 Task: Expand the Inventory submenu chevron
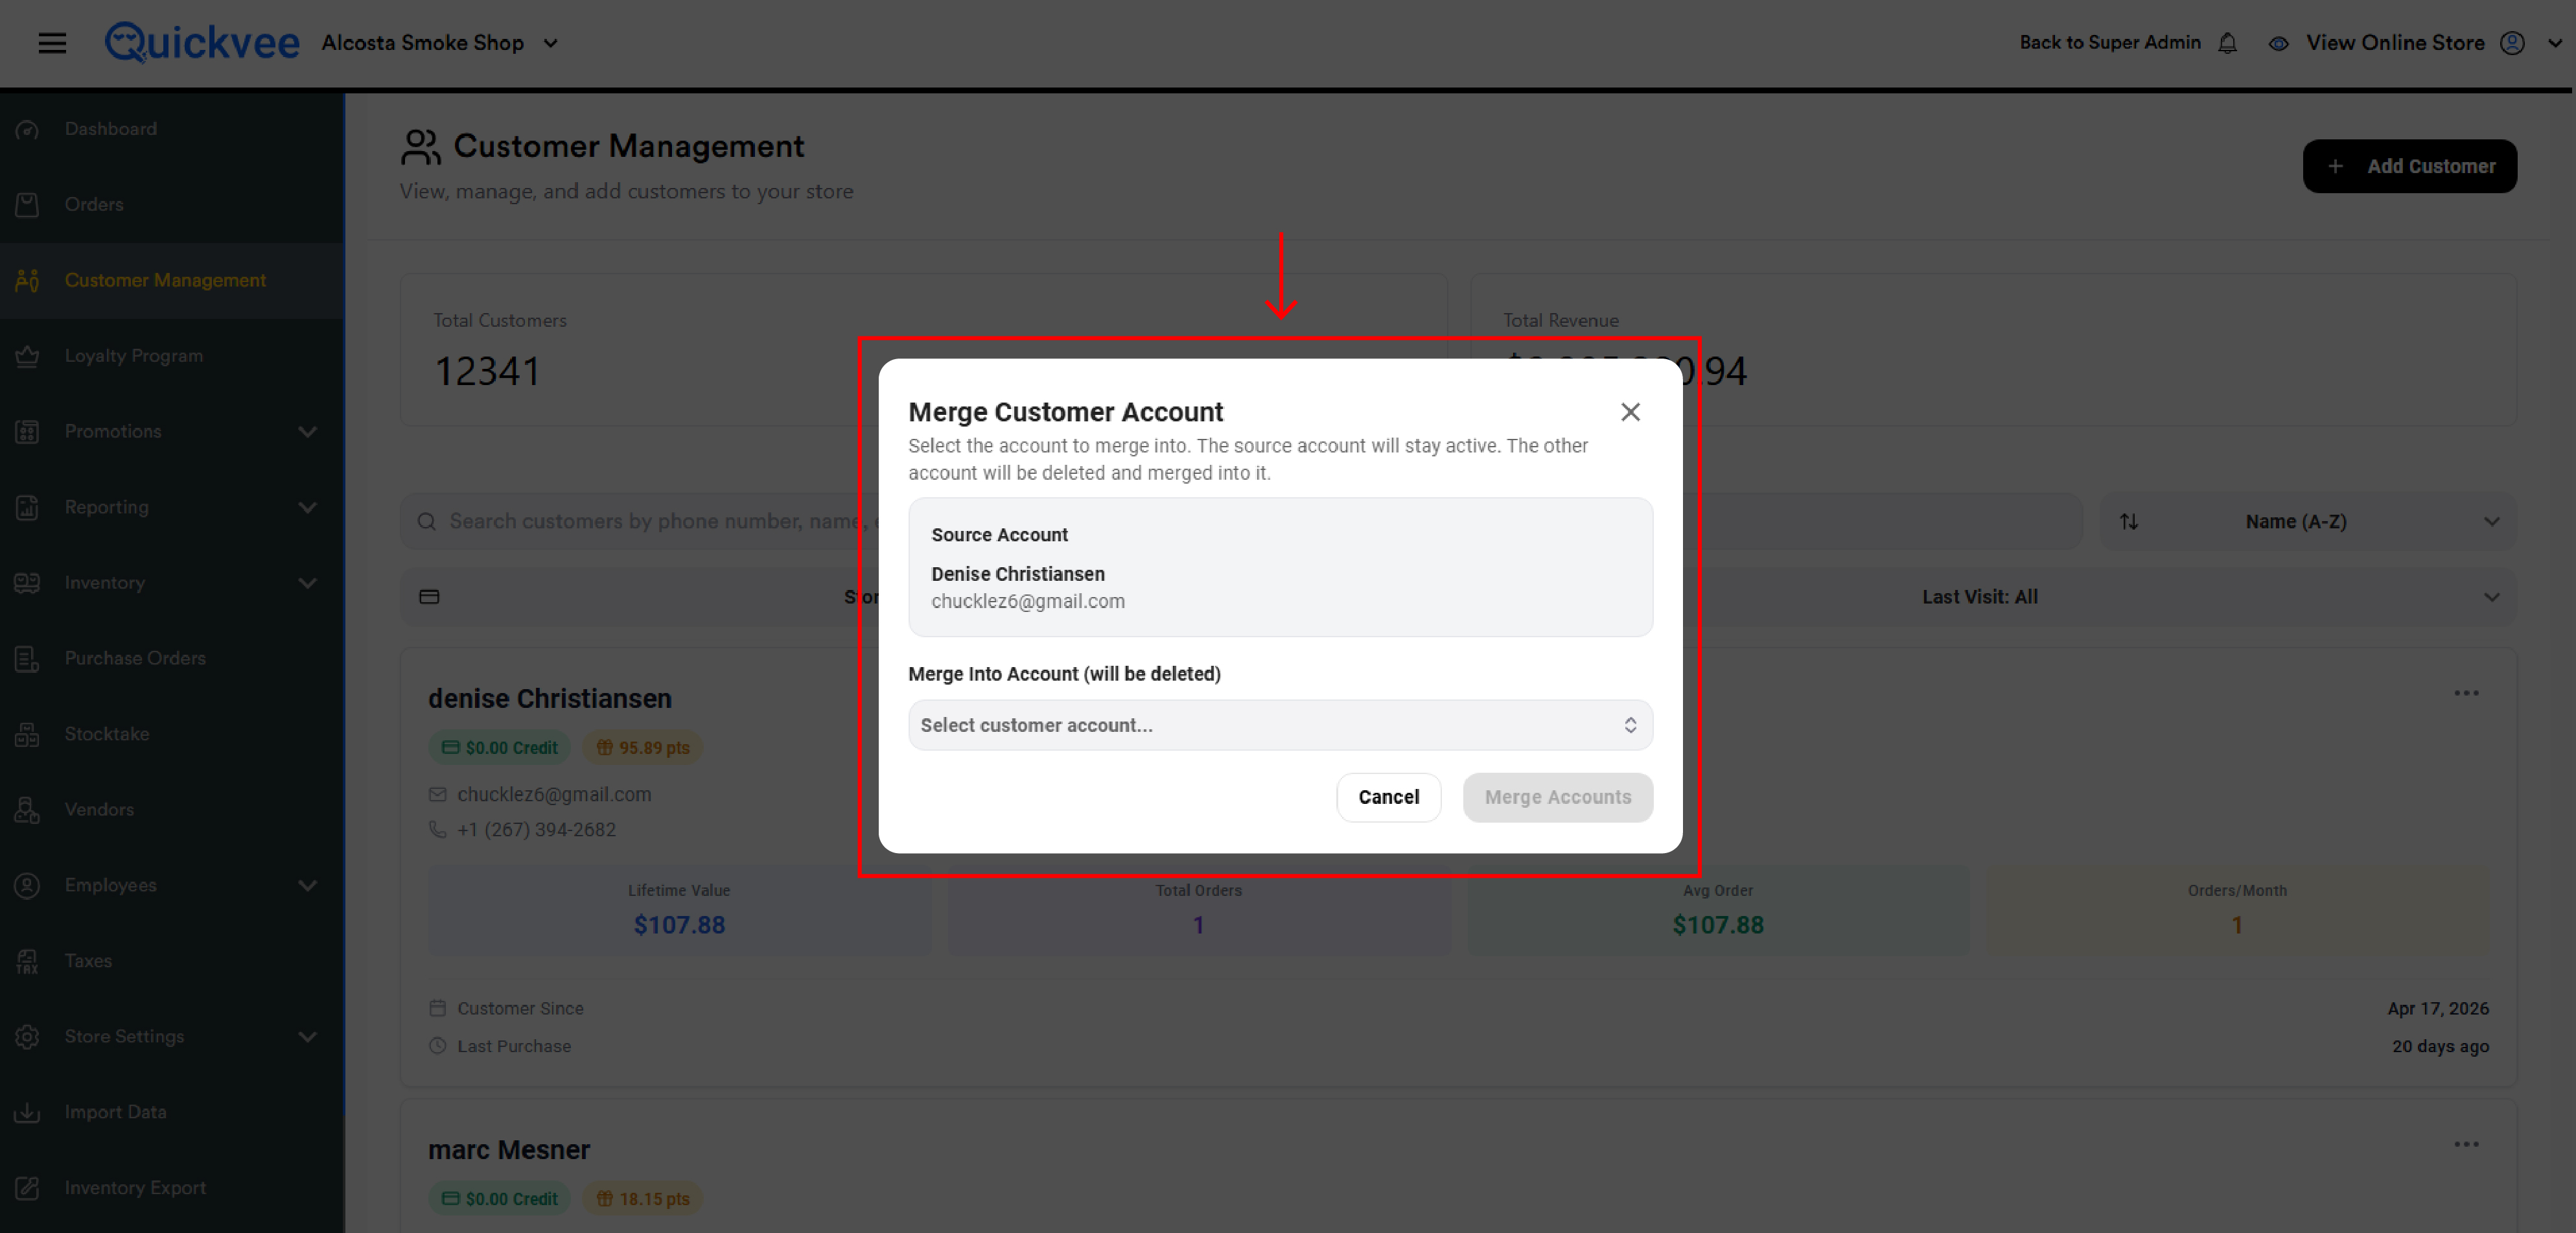[x=307, y=583]
